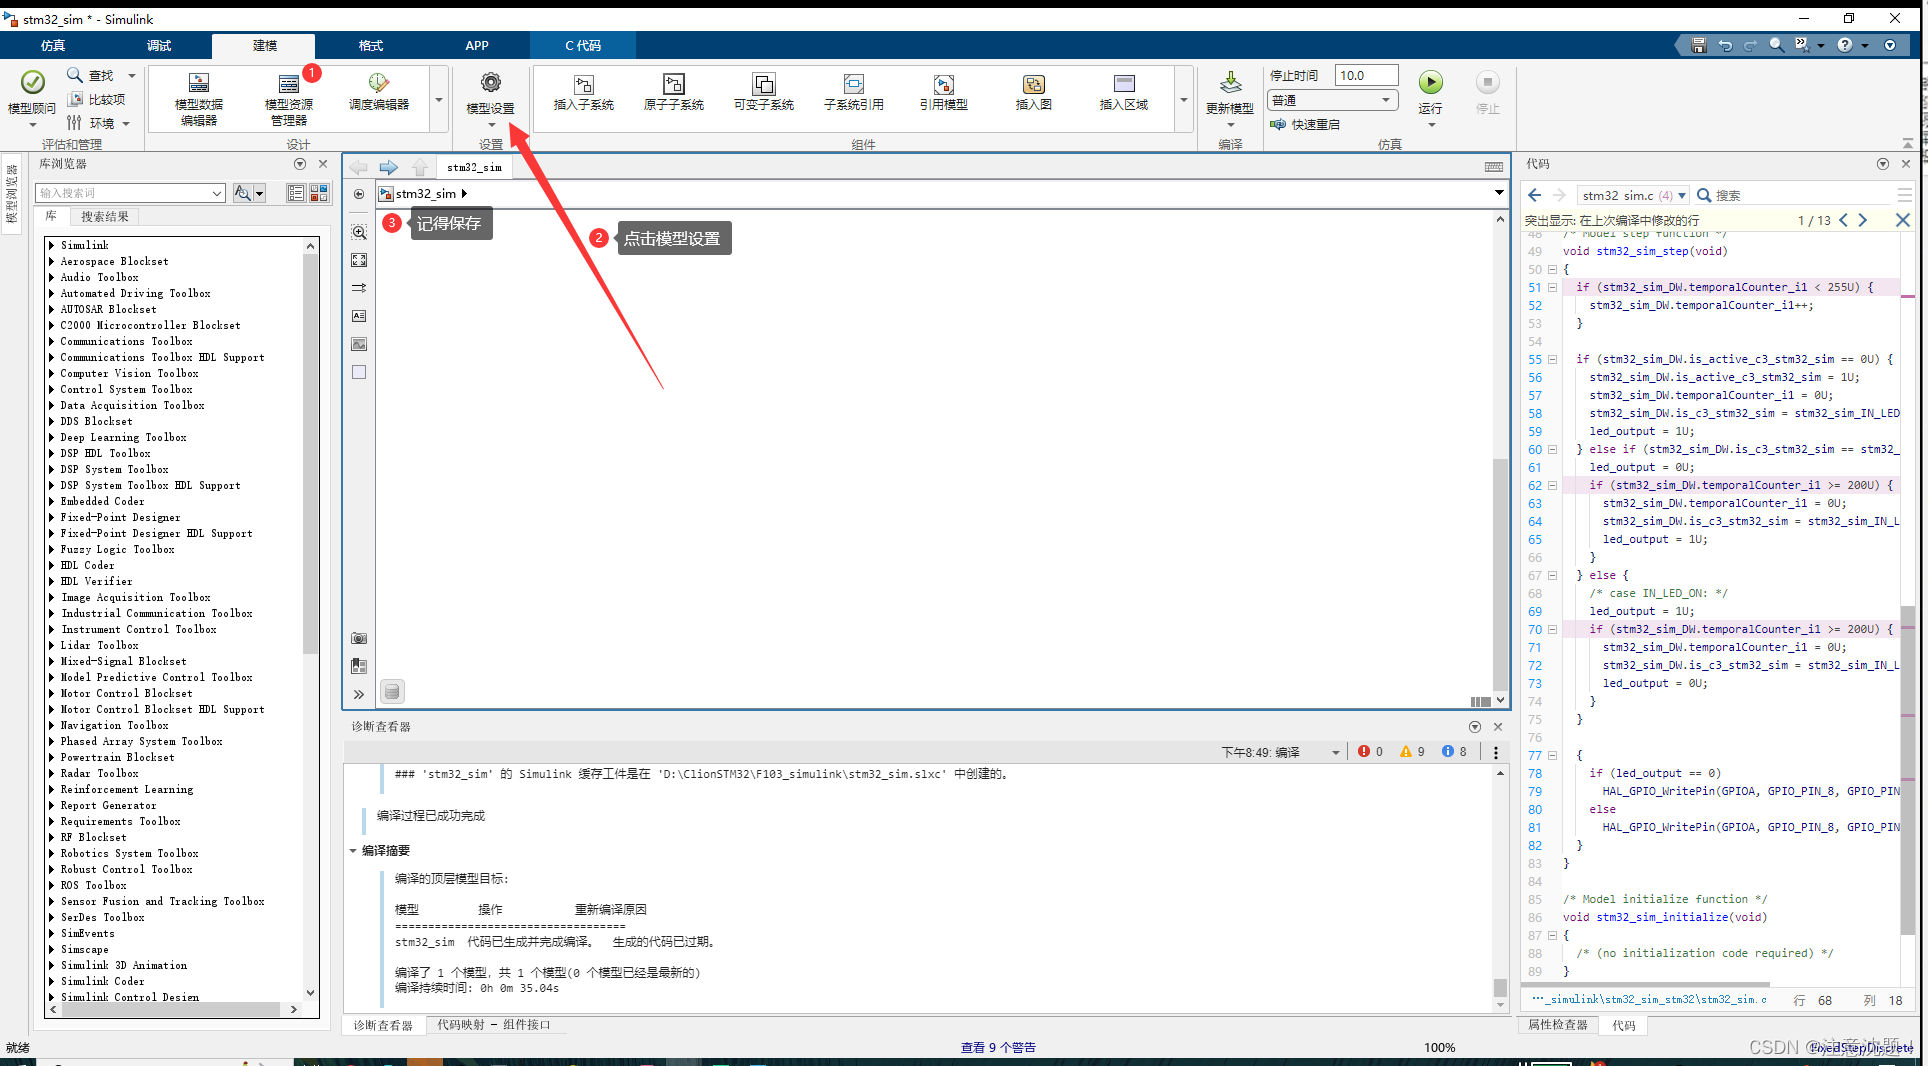Click the canvas zoom-in palette icon
1928x1066 pixels.
coord(359,232)
